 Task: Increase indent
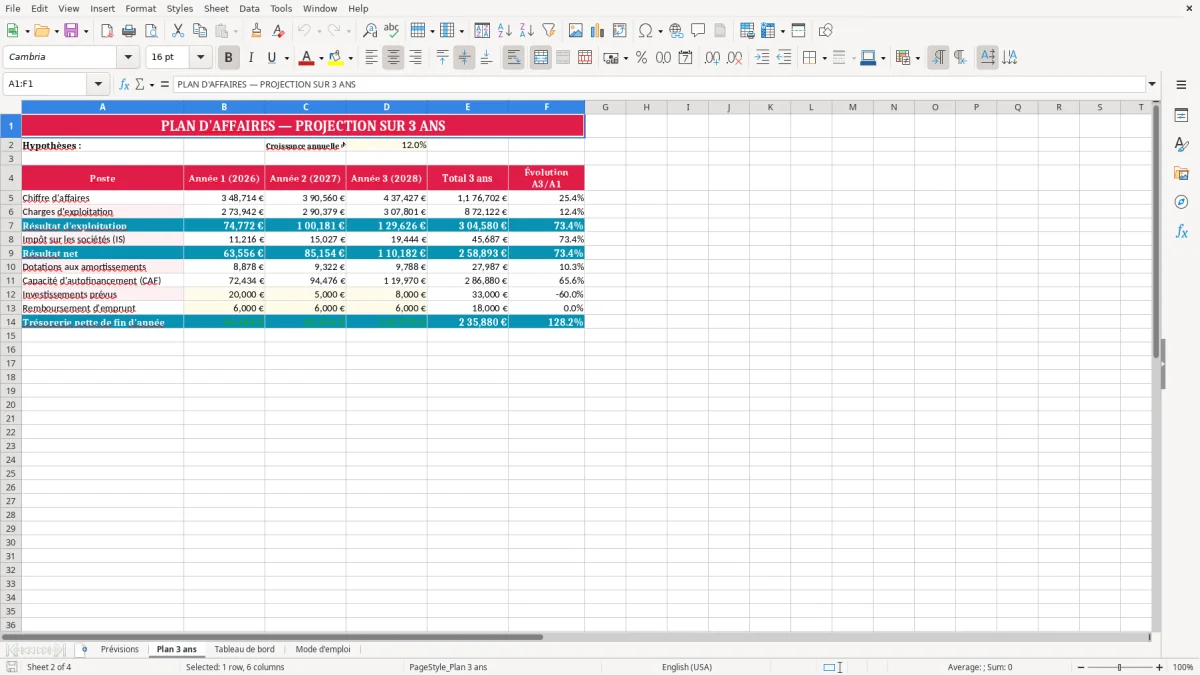762,58
